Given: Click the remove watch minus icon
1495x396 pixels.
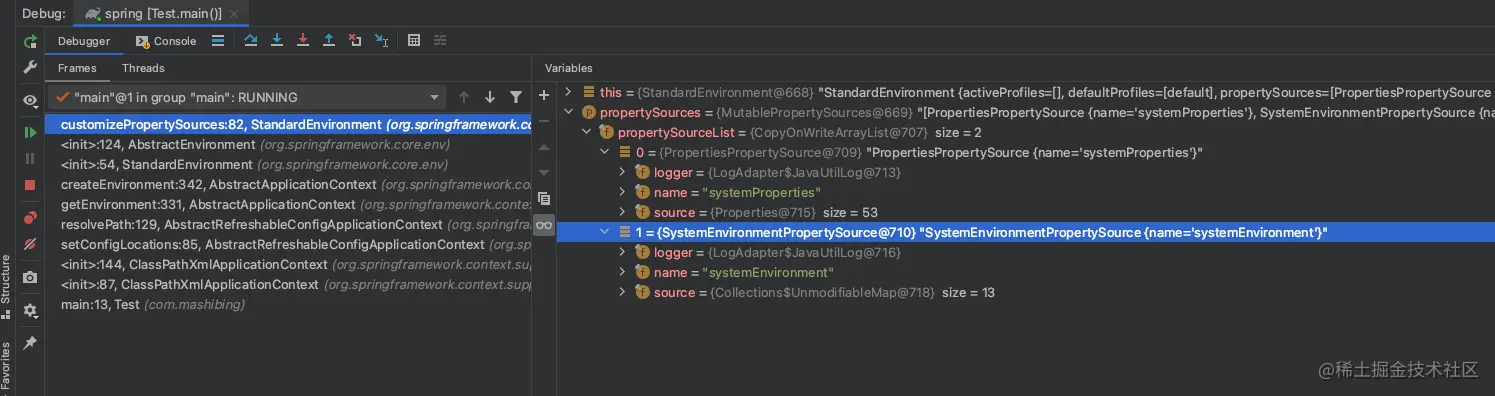Looking at the screenshot, I should point(544,120).
